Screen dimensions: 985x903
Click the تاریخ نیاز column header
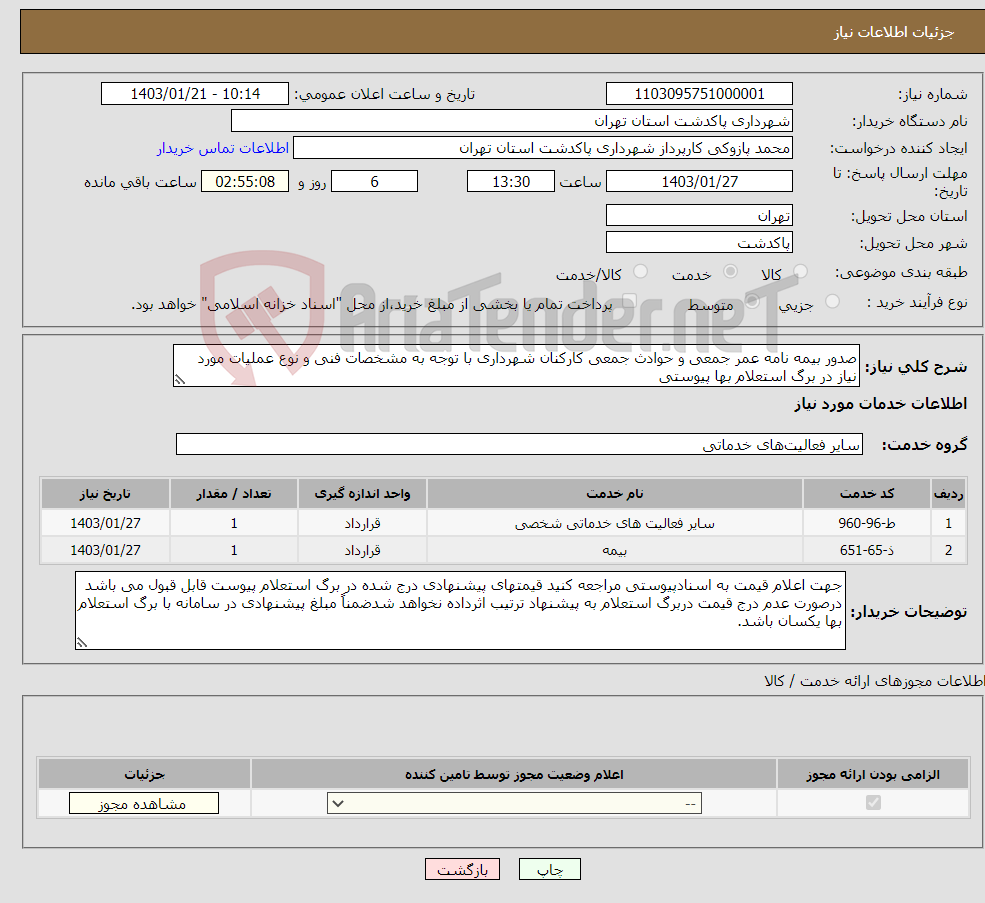pyautogui.click(x=106, y=494)
